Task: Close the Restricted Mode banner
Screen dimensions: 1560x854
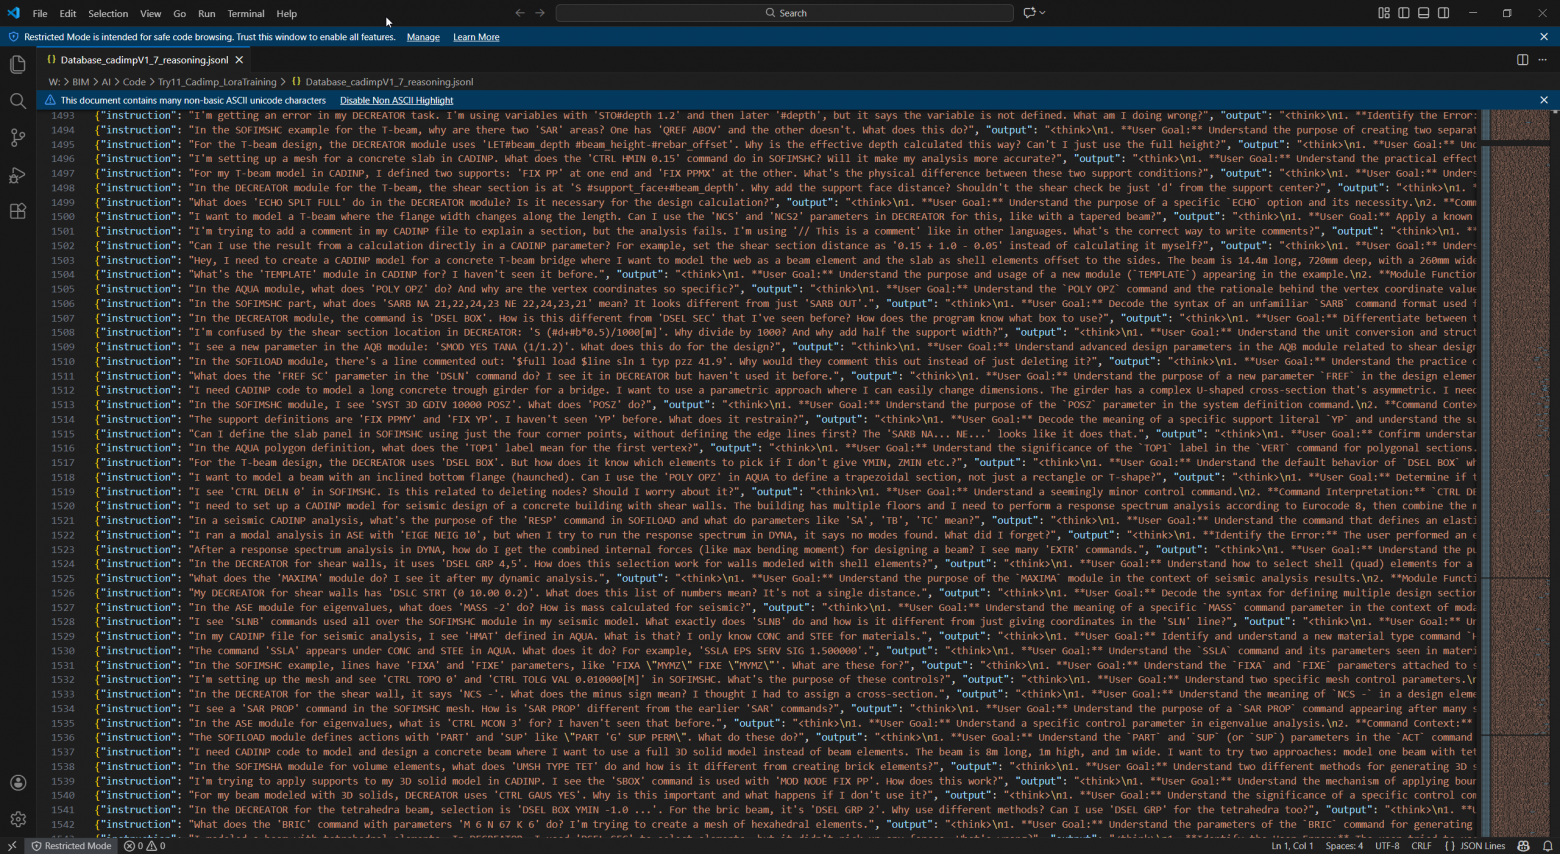Action: pyautogui.click(x=1544, y=37)
